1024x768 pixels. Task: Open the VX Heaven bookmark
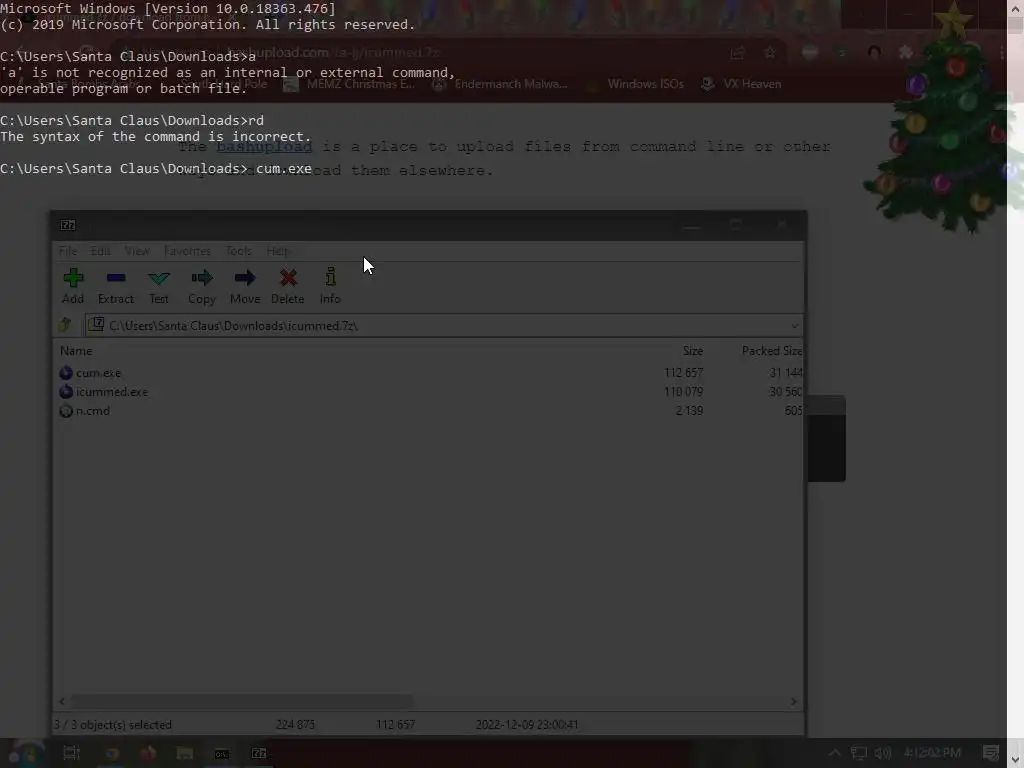pyautogui.click(x=741, y=84)
